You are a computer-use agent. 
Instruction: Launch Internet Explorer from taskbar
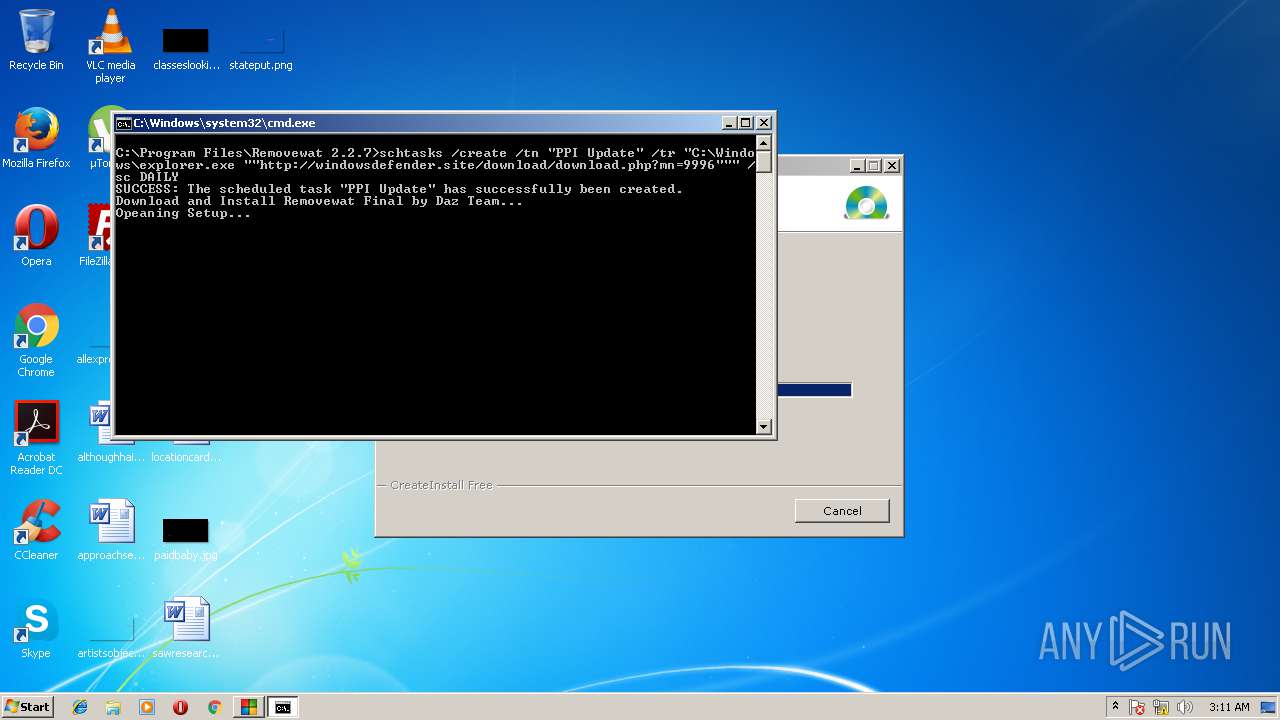coord(80,707)
